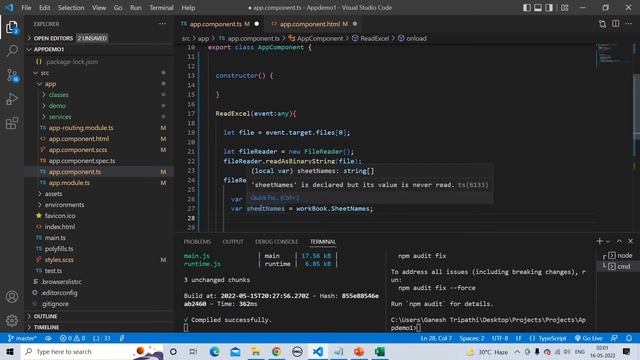This screenshot has height=360, width=640.
Task: Collapse the APPDEMO1 project folder
Action: pyautogui.click(x=100, y=49)
